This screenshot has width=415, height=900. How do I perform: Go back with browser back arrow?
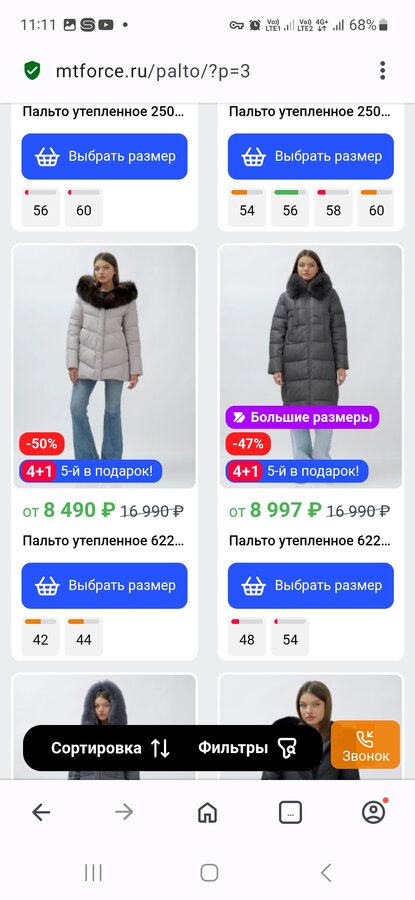pyautogui.click(x=41, y=812)
